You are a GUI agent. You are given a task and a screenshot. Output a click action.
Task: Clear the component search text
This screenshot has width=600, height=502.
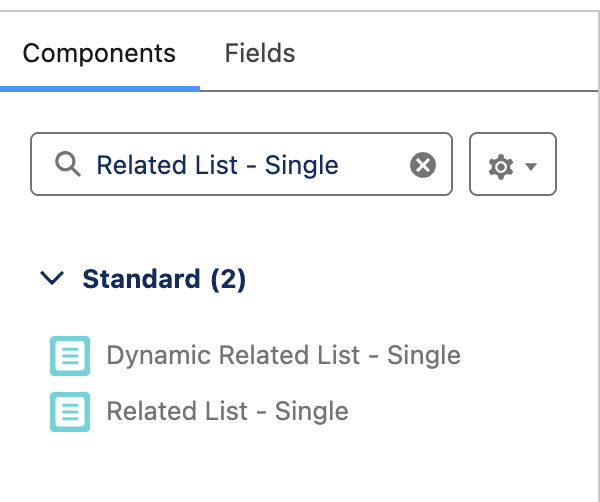pyautogui.click(x=423, y=165)
